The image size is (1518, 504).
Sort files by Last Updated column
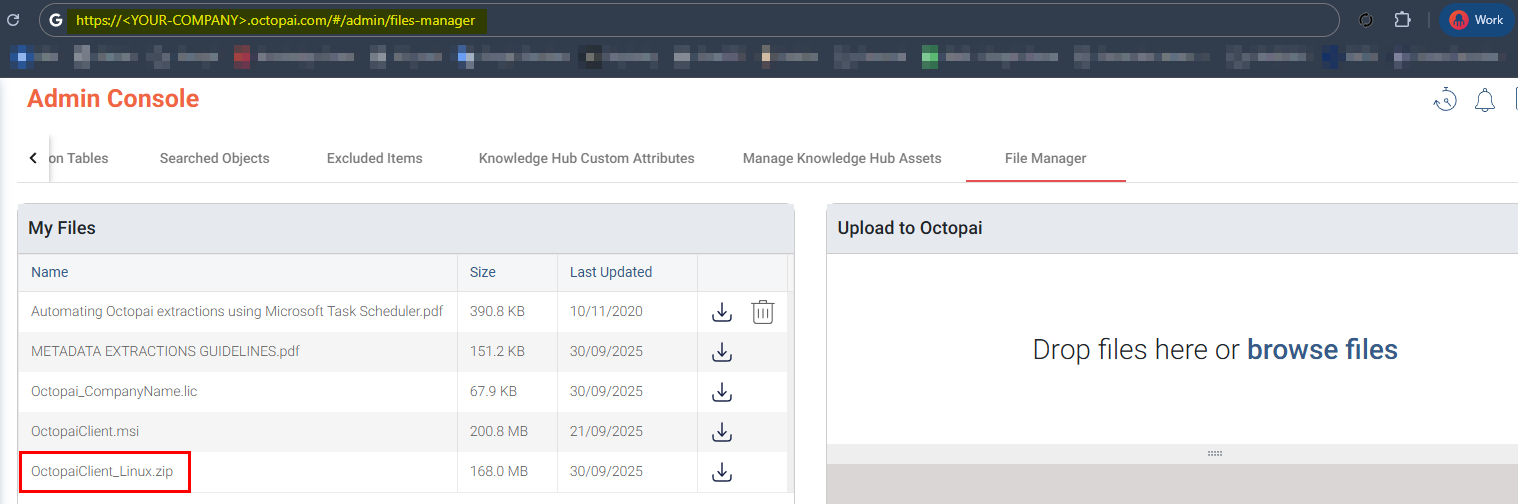tap(610, 272)
